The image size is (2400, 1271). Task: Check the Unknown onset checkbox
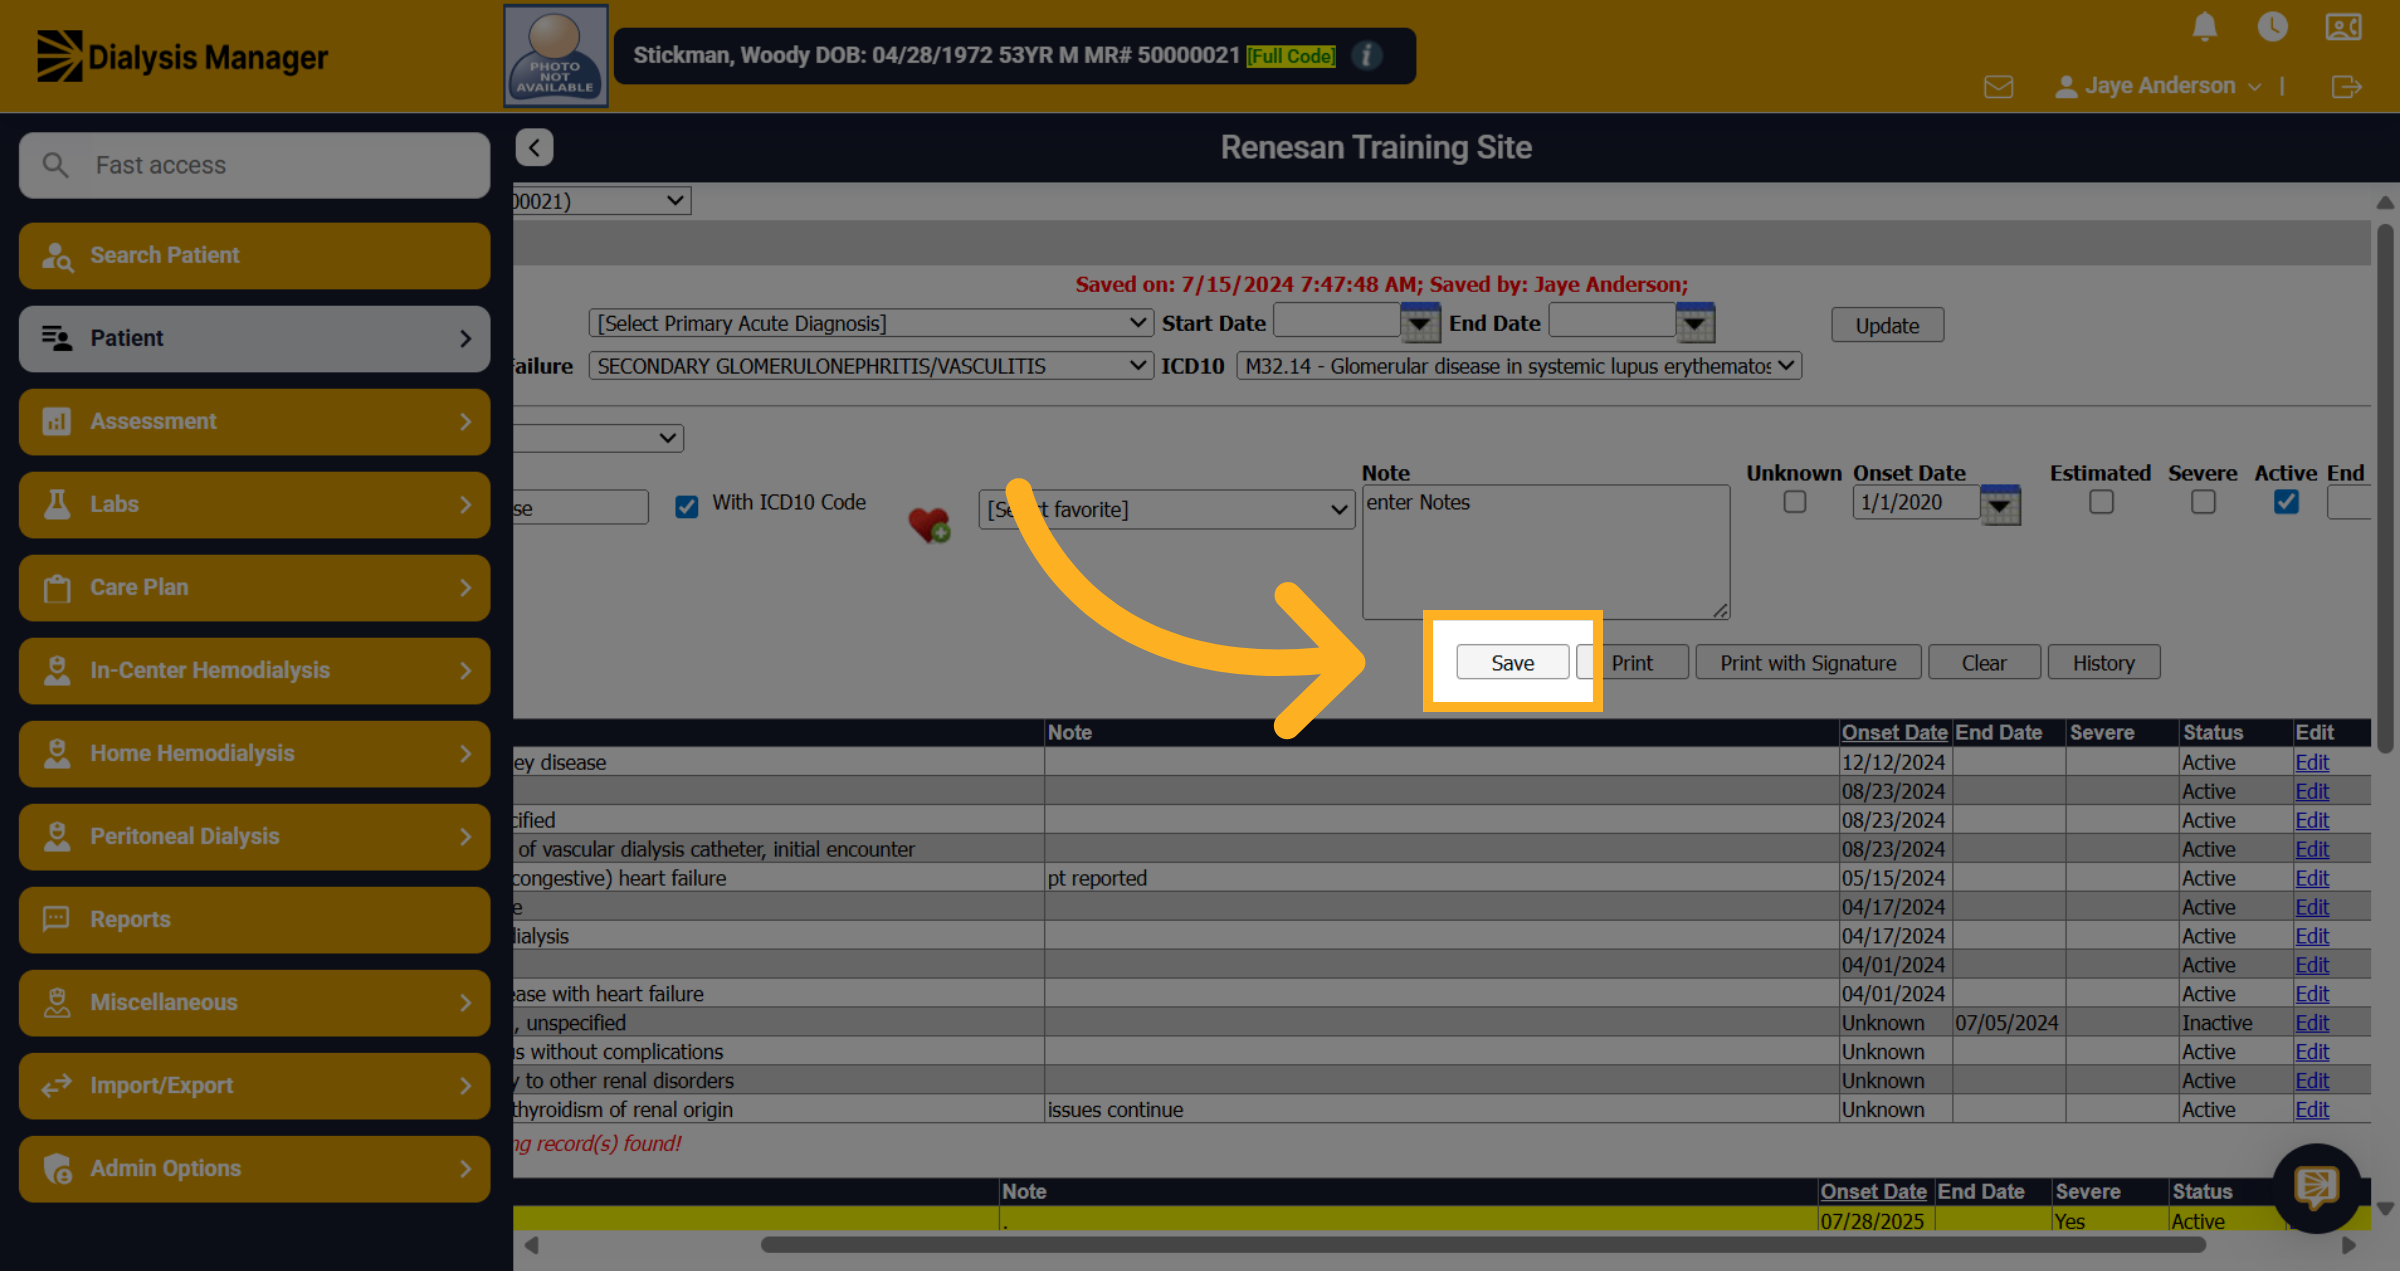[x=1795, y=502]
